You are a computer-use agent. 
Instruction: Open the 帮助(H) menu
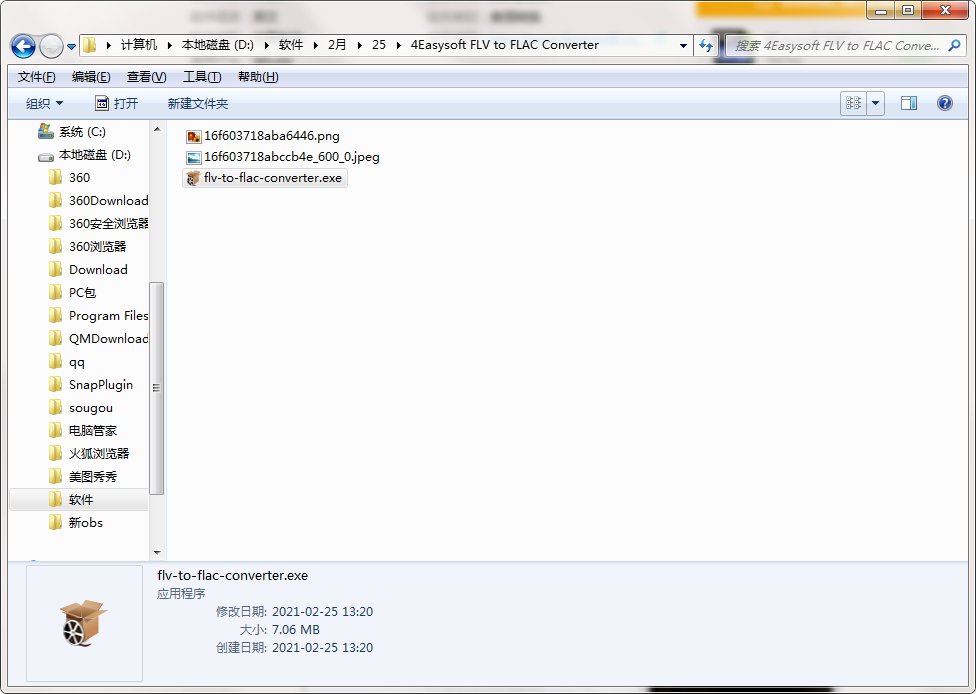tap(258, 77)
